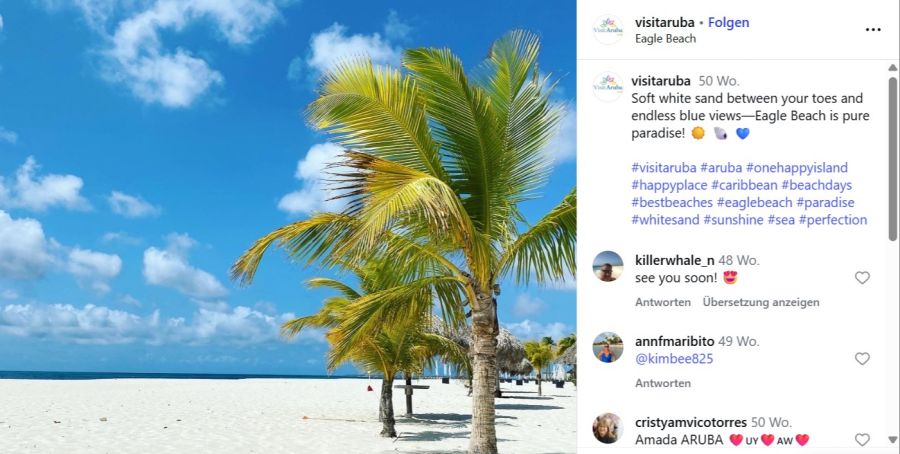Open annfmaribito profile avatar
Screen dimensions: 900x454
pyautogui.click(x=608, y=347)
